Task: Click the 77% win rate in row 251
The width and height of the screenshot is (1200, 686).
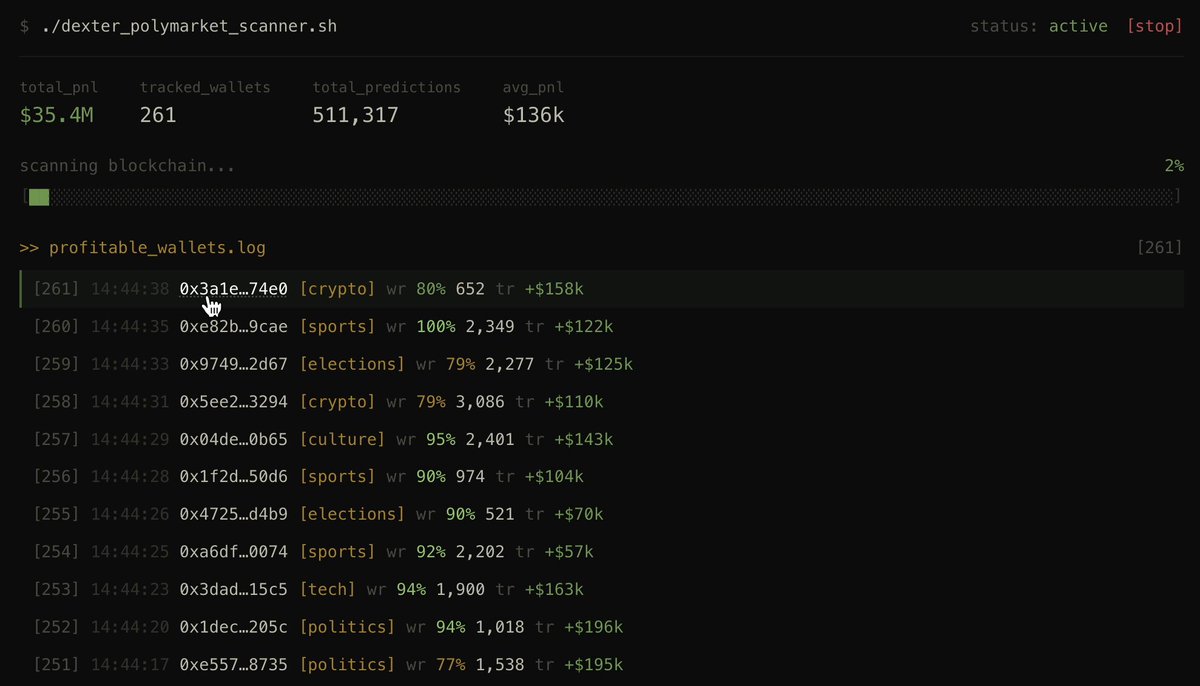Action: pyautogui.click(x=450, y=664)
